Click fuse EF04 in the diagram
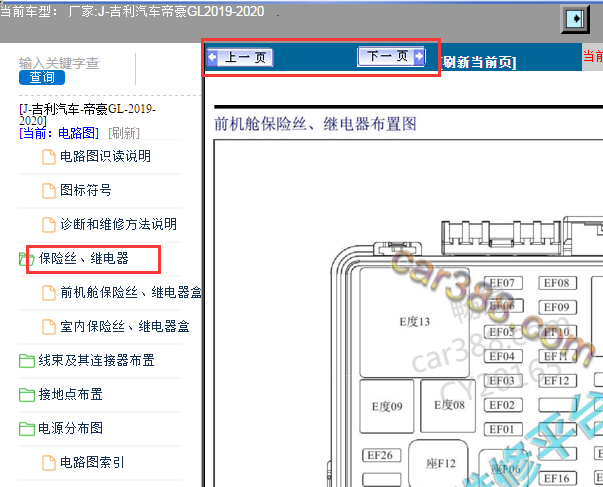The width and height of the screenshot is (603, 487). 503,356
